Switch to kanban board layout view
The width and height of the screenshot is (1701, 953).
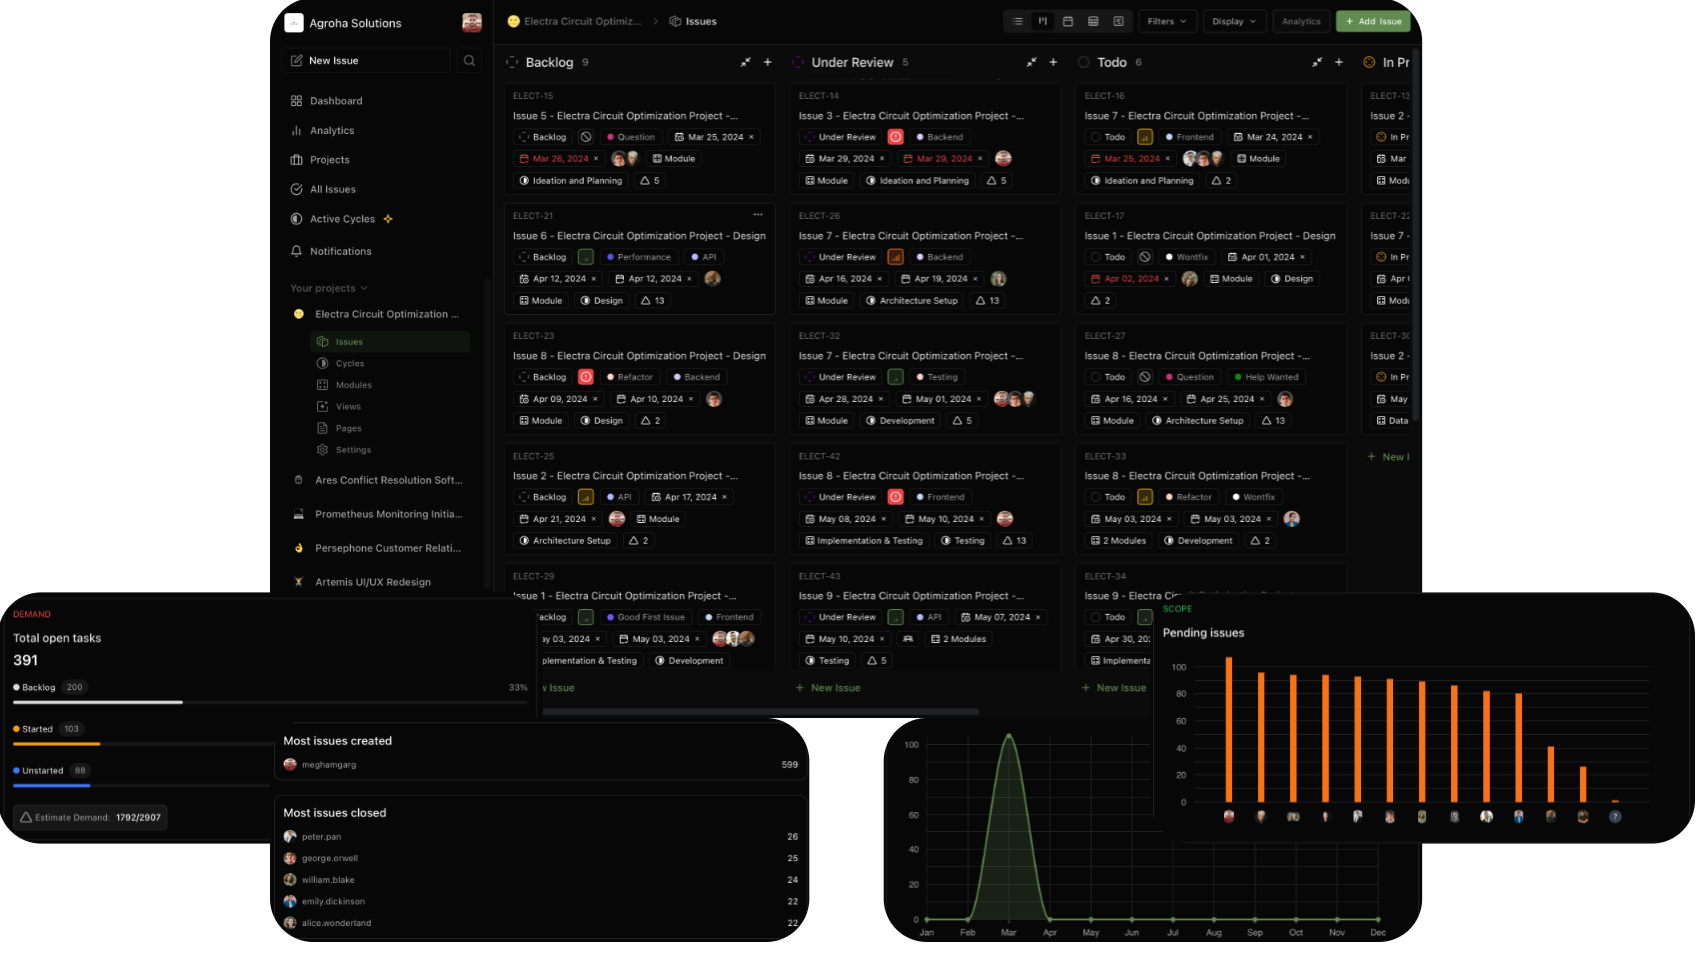[1043, 21]
